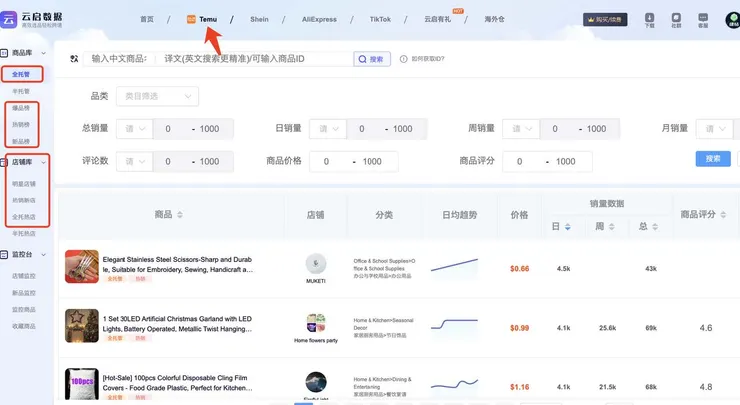Image resolution: width=740 pixels, height=405 pixels.
Task: Open the 月销量 selector dropdown
Action: coord(715,129)
